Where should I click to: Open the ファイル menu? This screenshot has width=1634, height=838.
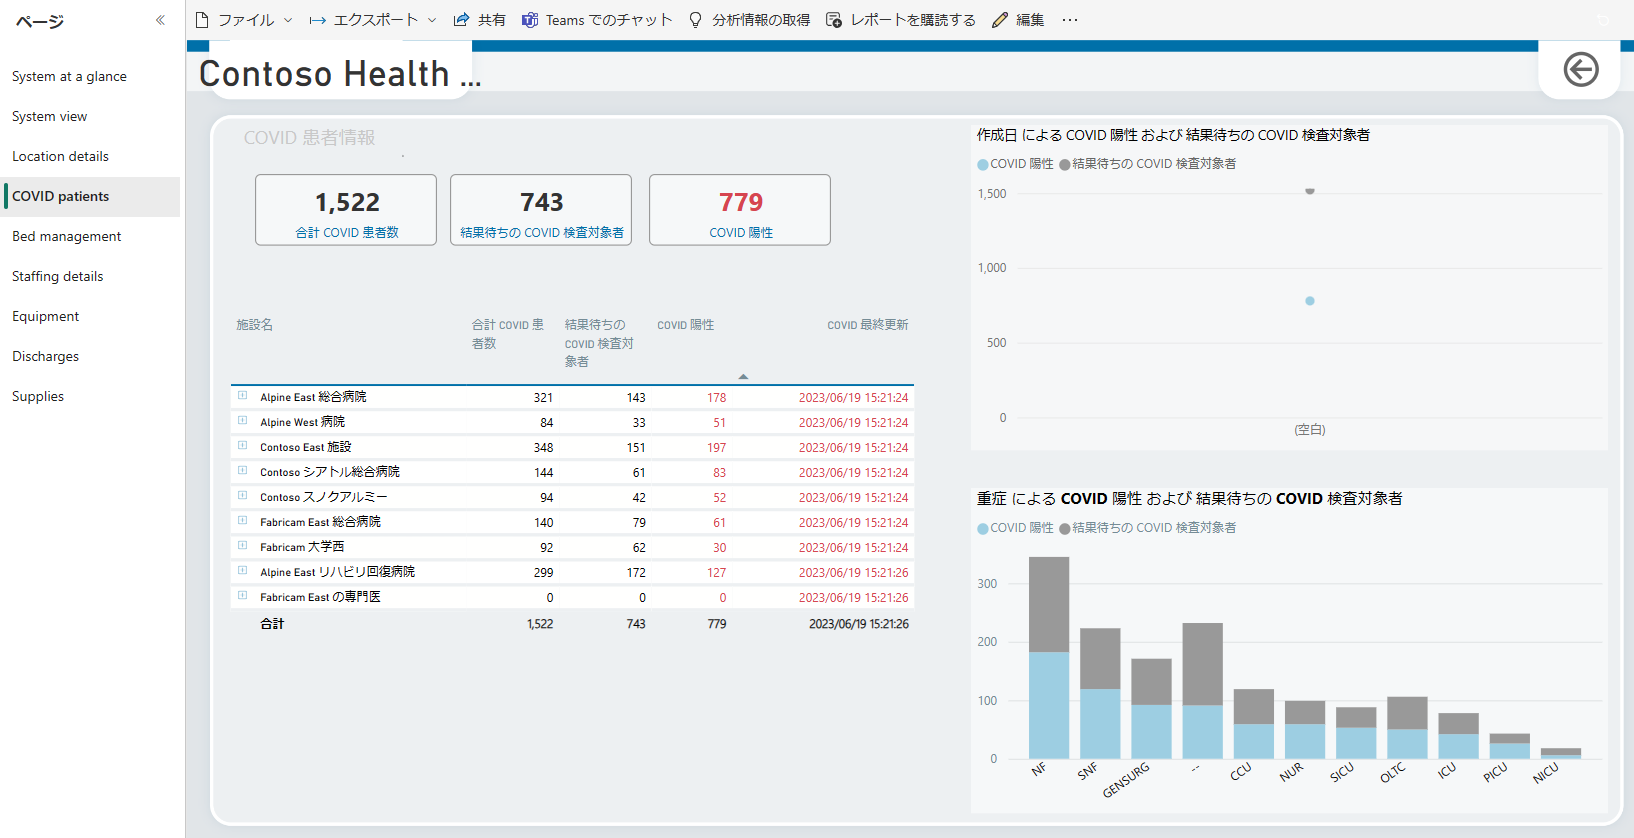[243, 20]
